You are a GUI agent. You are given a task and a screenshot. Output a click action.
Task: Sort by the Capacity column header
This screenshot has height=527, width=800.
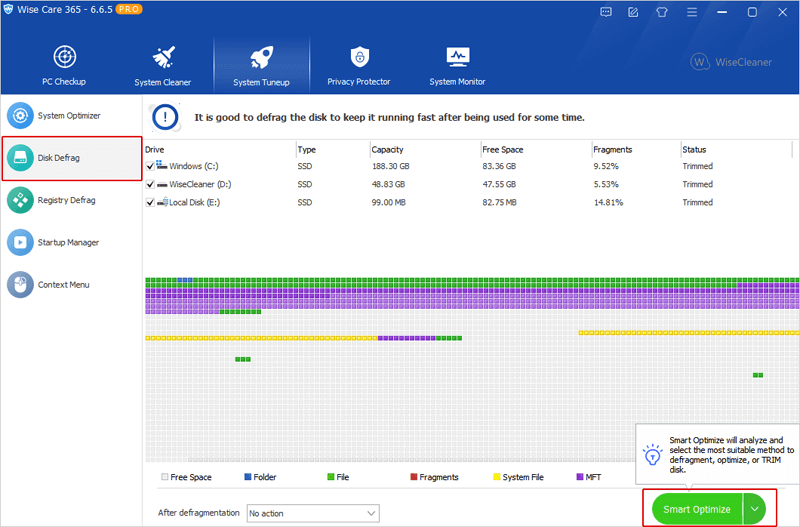(x=387, y=149)
